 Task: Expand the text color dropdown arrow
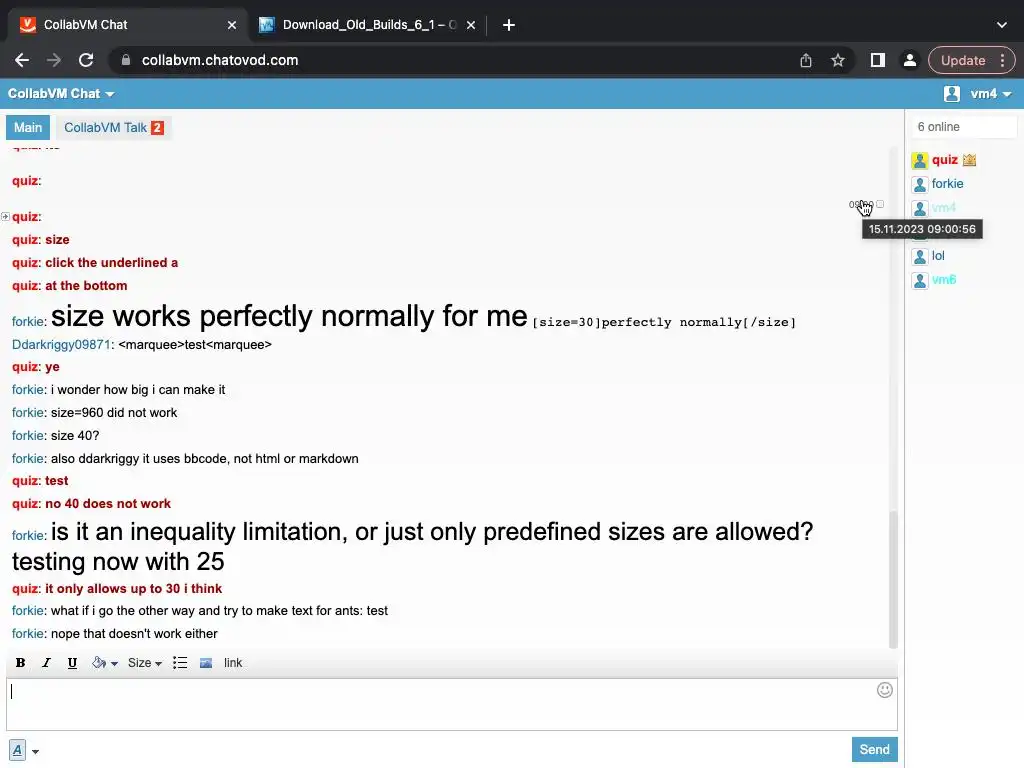114,664
